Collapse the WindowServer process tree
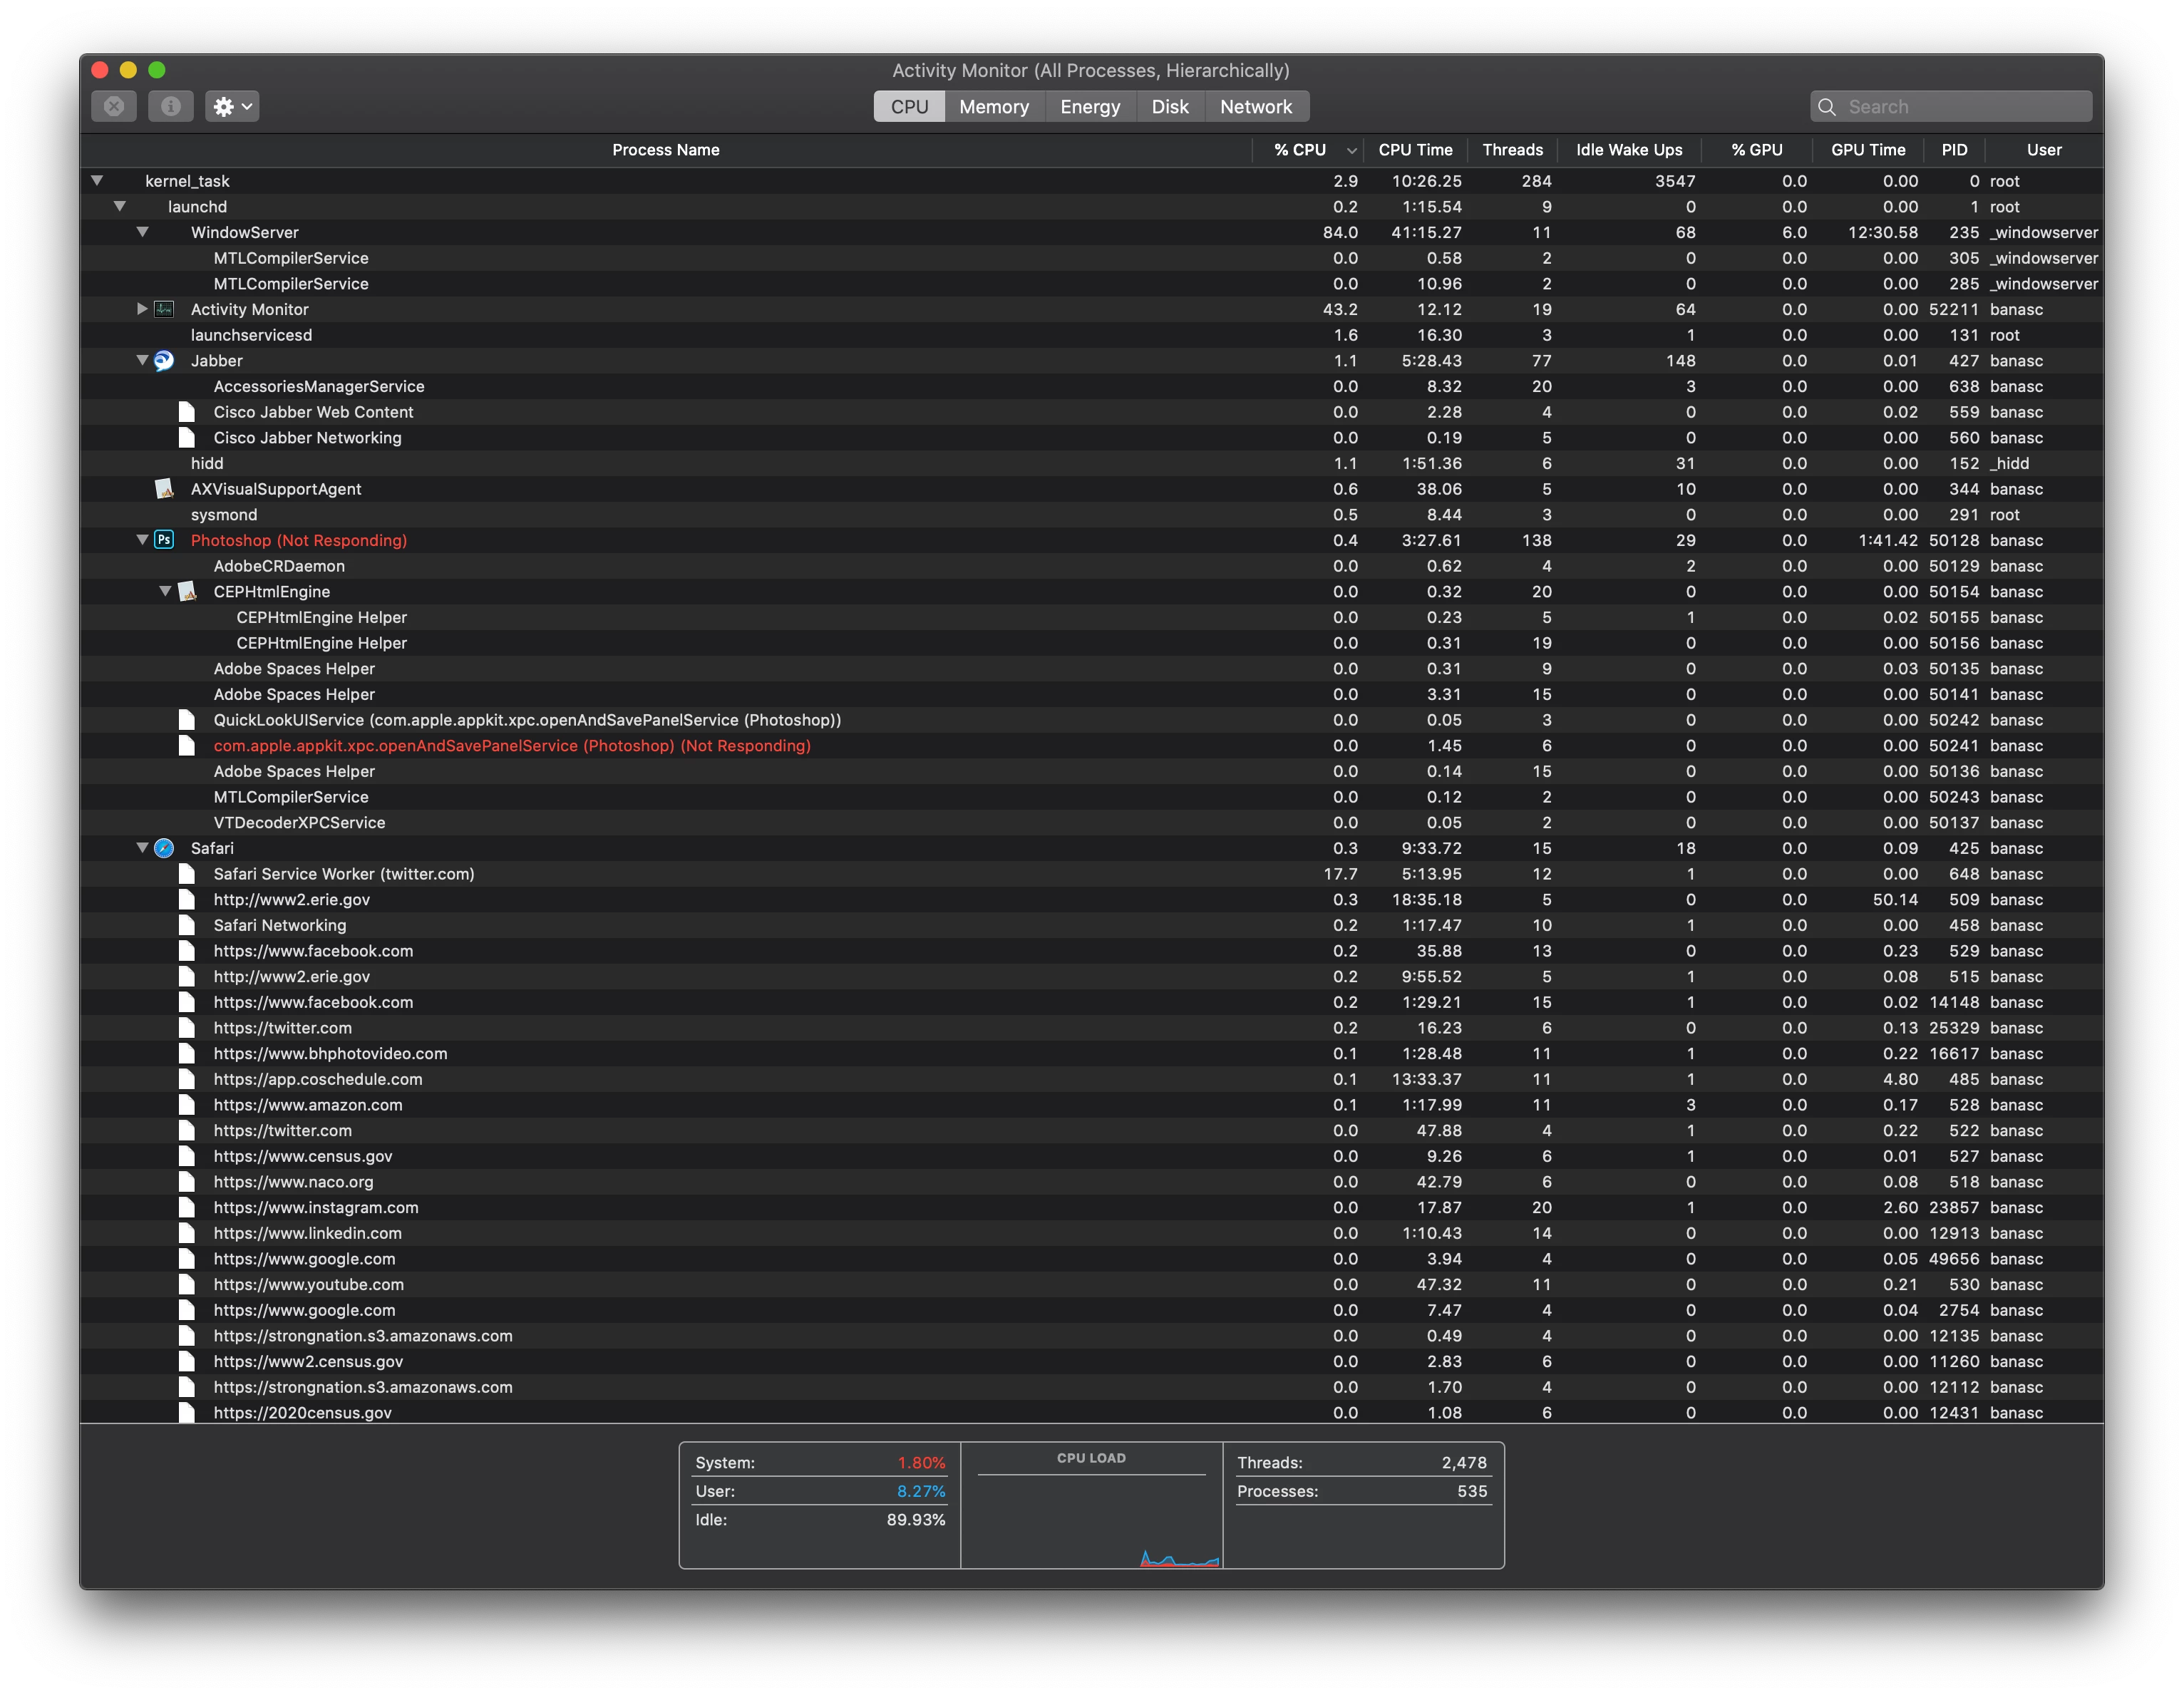 [142, 232]
